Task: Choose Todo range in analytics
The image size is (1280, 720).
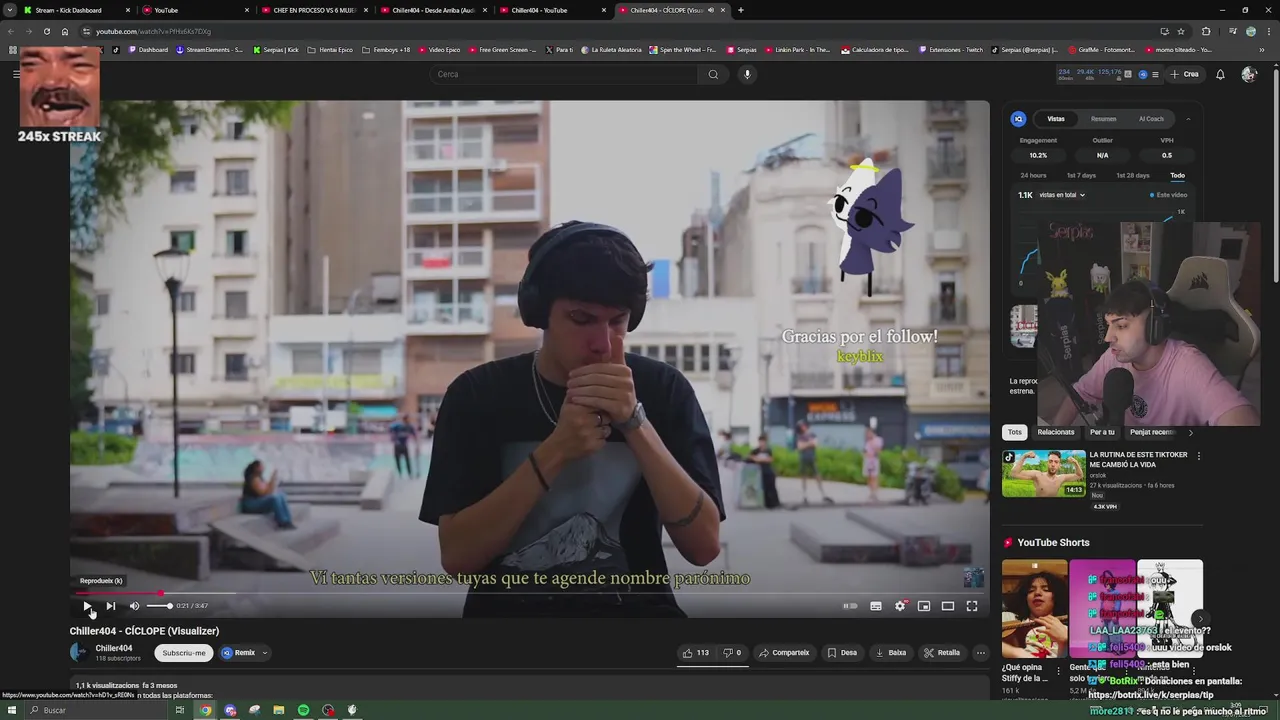Action: [1178, 176]
